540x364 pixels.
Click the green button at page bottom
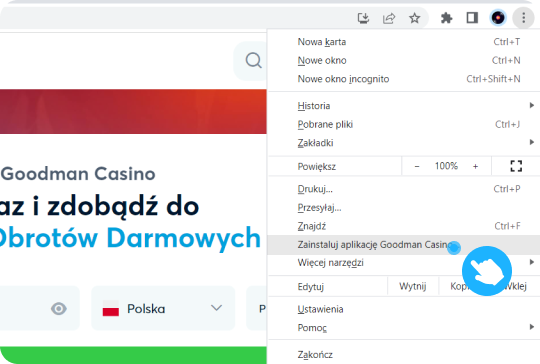[133, 355]
